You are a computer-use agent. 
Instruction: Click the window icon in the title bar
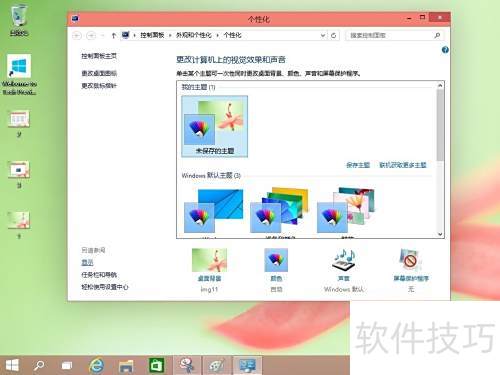(75, 19)
